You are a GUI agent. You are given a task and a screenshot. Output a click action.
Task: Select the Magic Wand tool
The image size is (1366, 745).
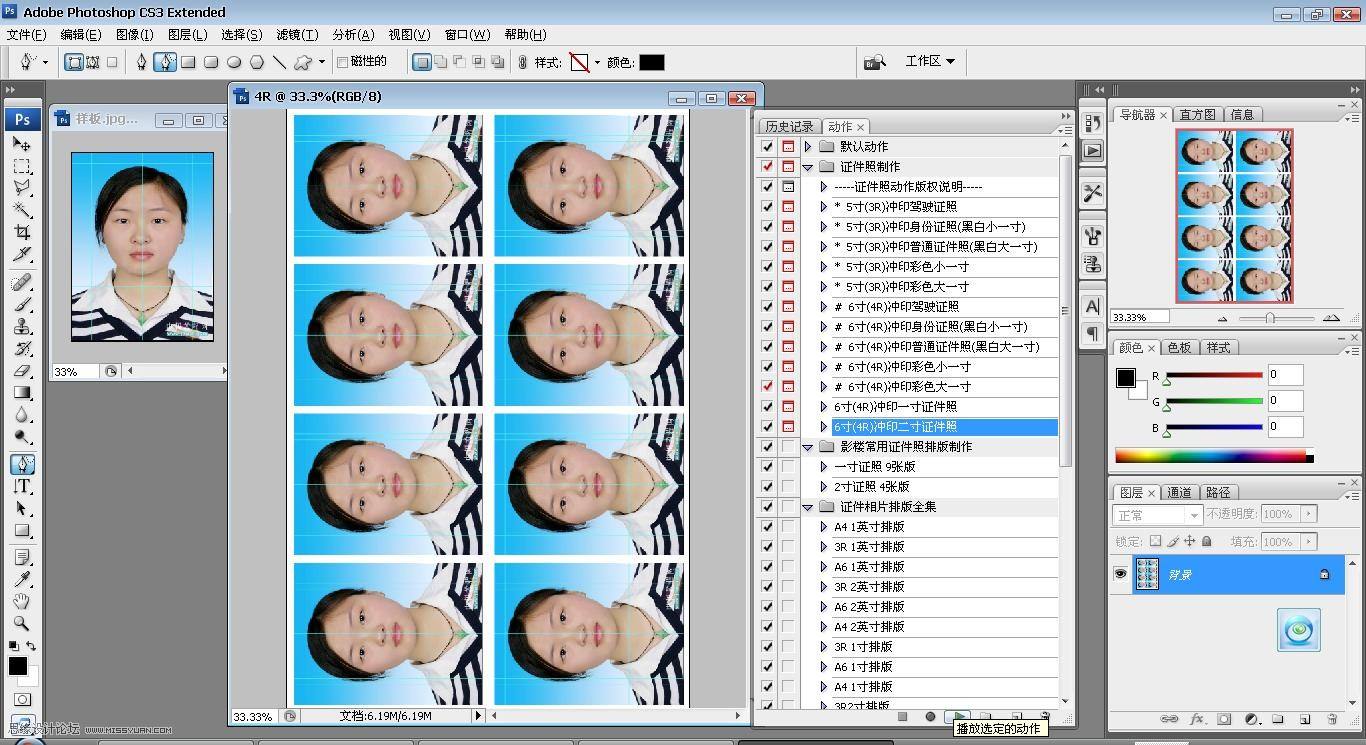point(22,210)
